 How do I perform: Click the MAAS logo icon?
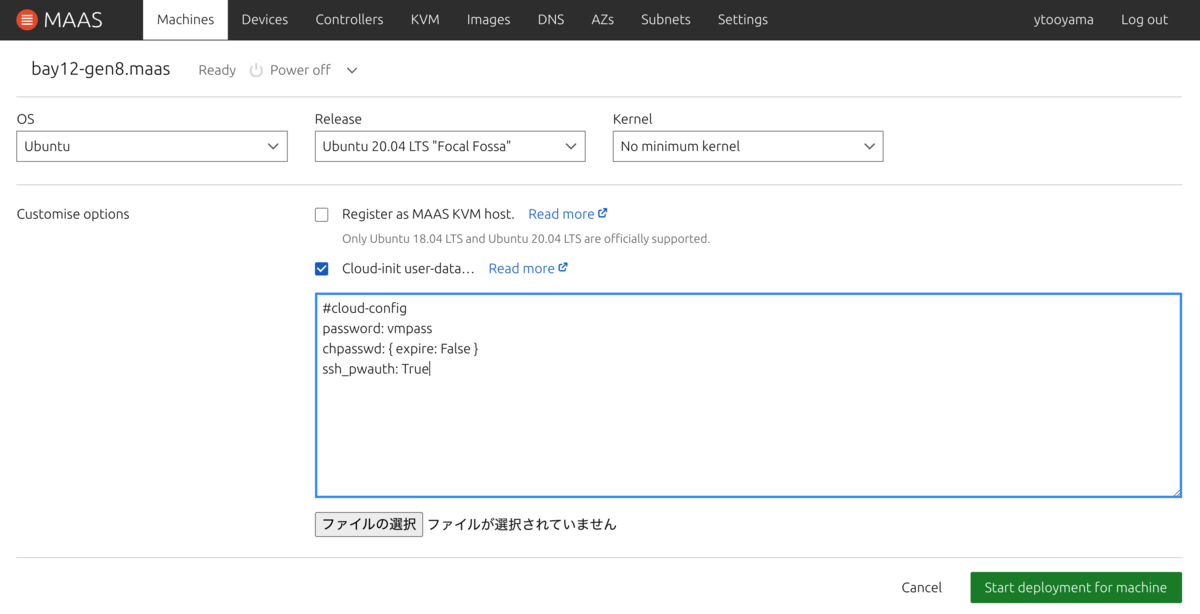pyautogui.click(x=27, y=20)
